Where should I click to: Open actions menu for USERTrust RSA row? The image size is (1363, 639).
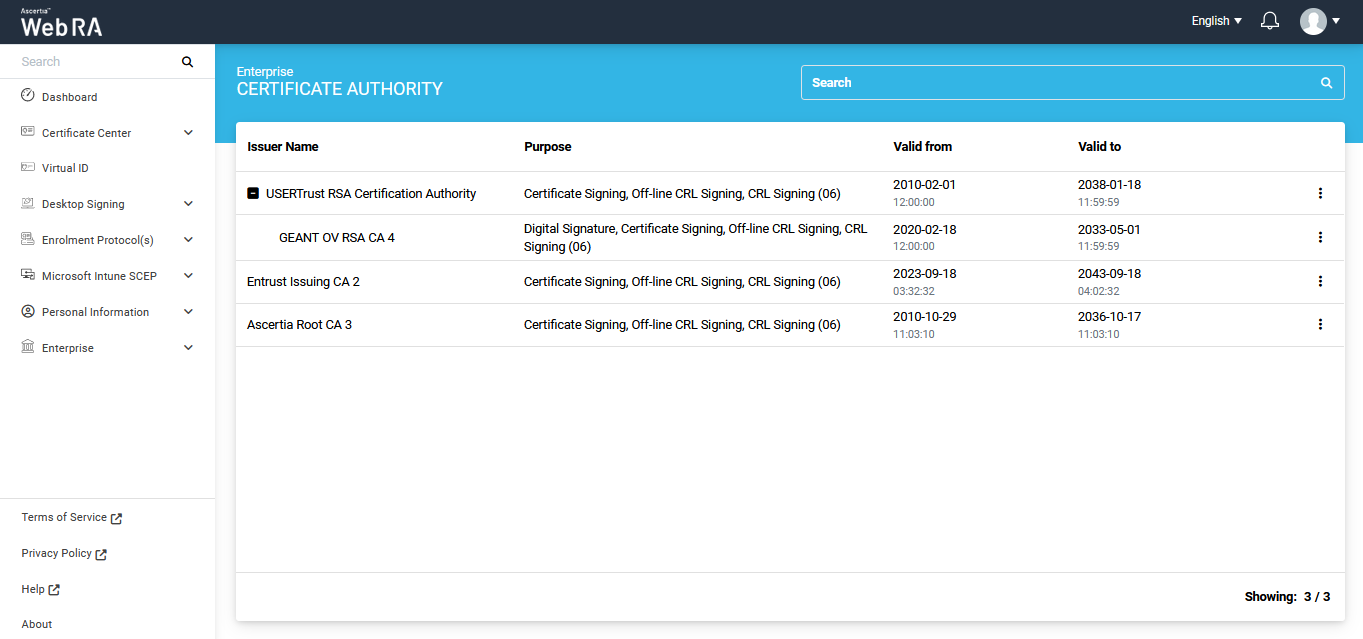1320,193
